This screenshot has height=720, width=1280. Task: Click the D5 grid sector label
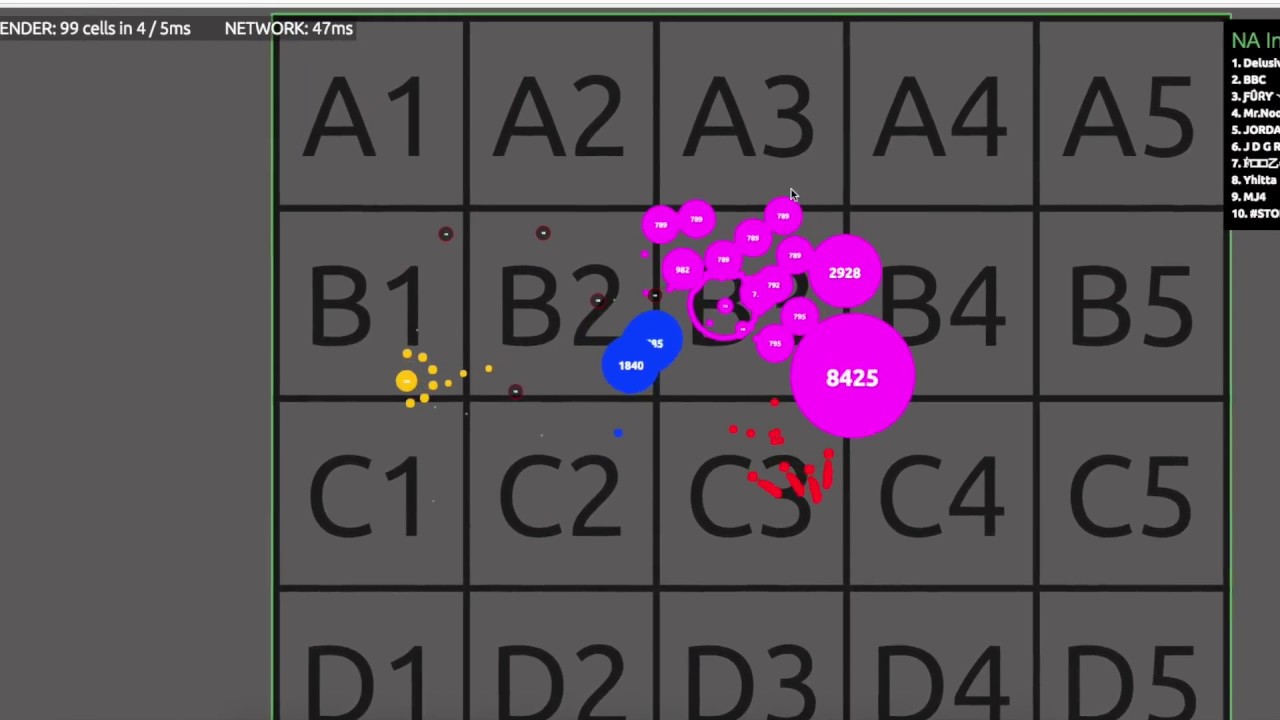1133,682
